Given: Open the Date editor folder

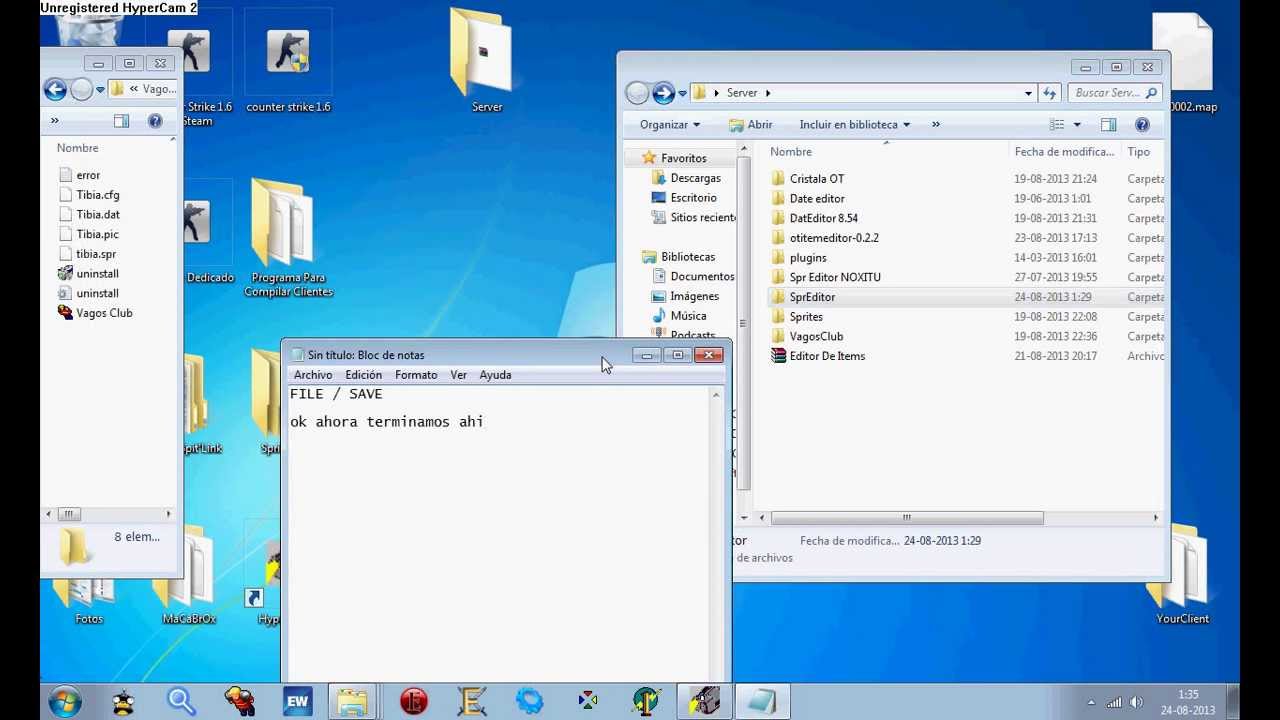Looking at the screenshot, I should [816, 199].
